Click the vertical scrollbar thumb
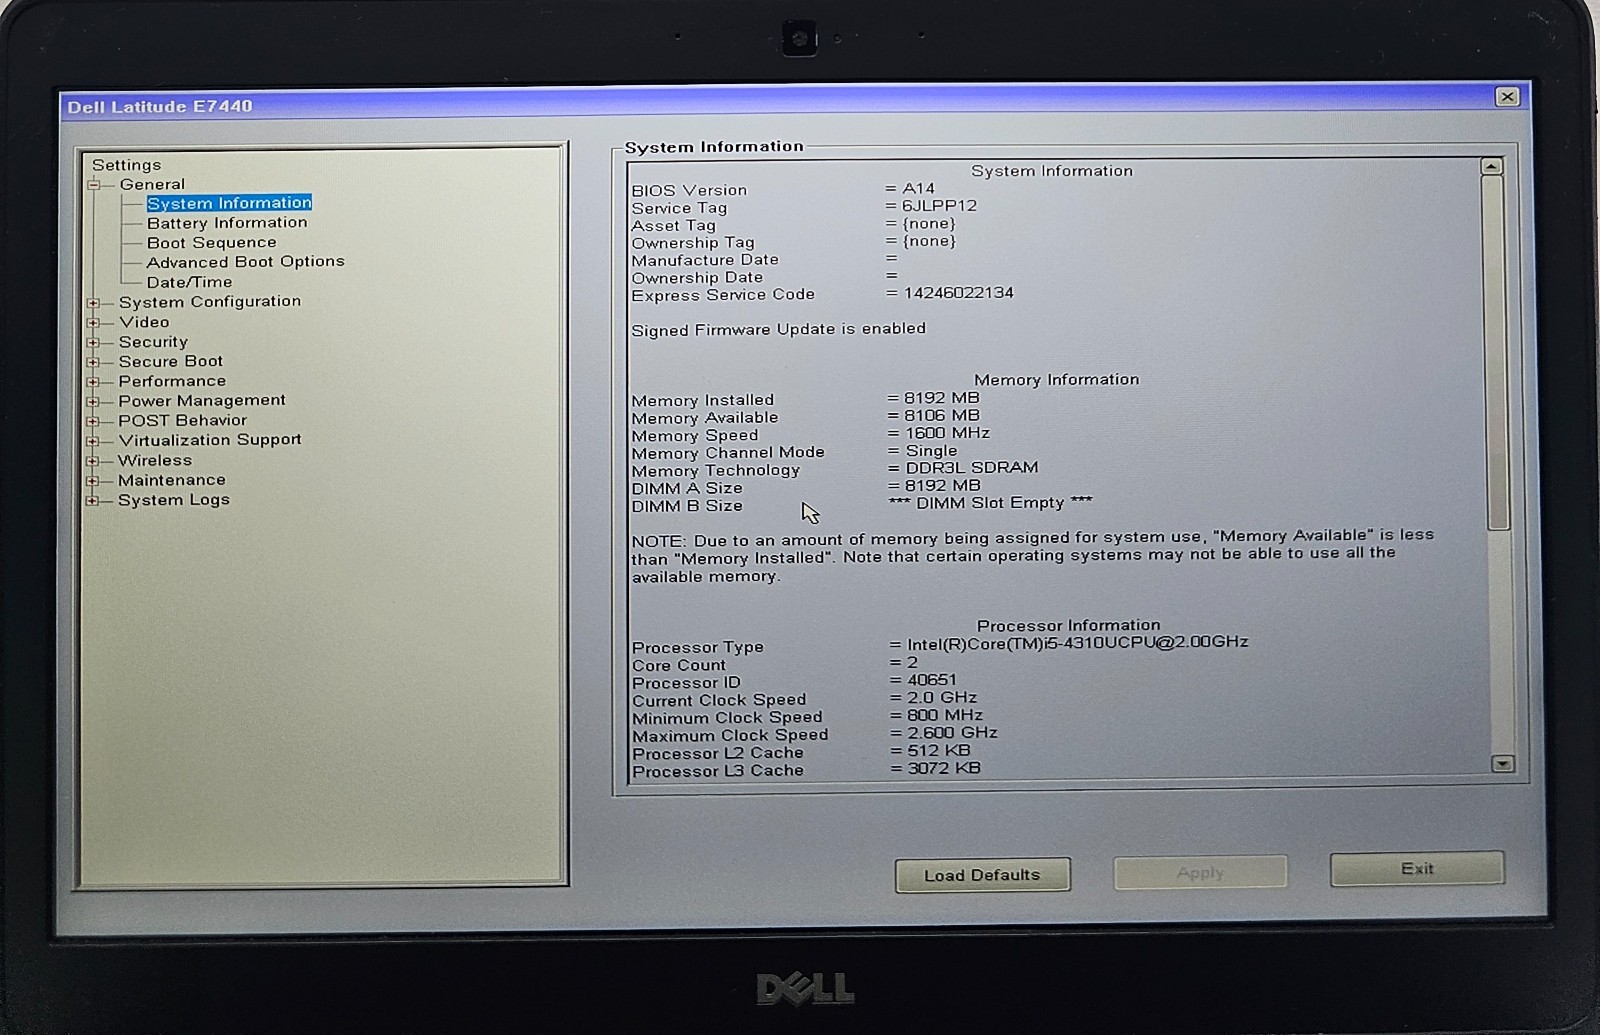Viewport: 1600px width, 1035px height. (x=1496, y=353)
